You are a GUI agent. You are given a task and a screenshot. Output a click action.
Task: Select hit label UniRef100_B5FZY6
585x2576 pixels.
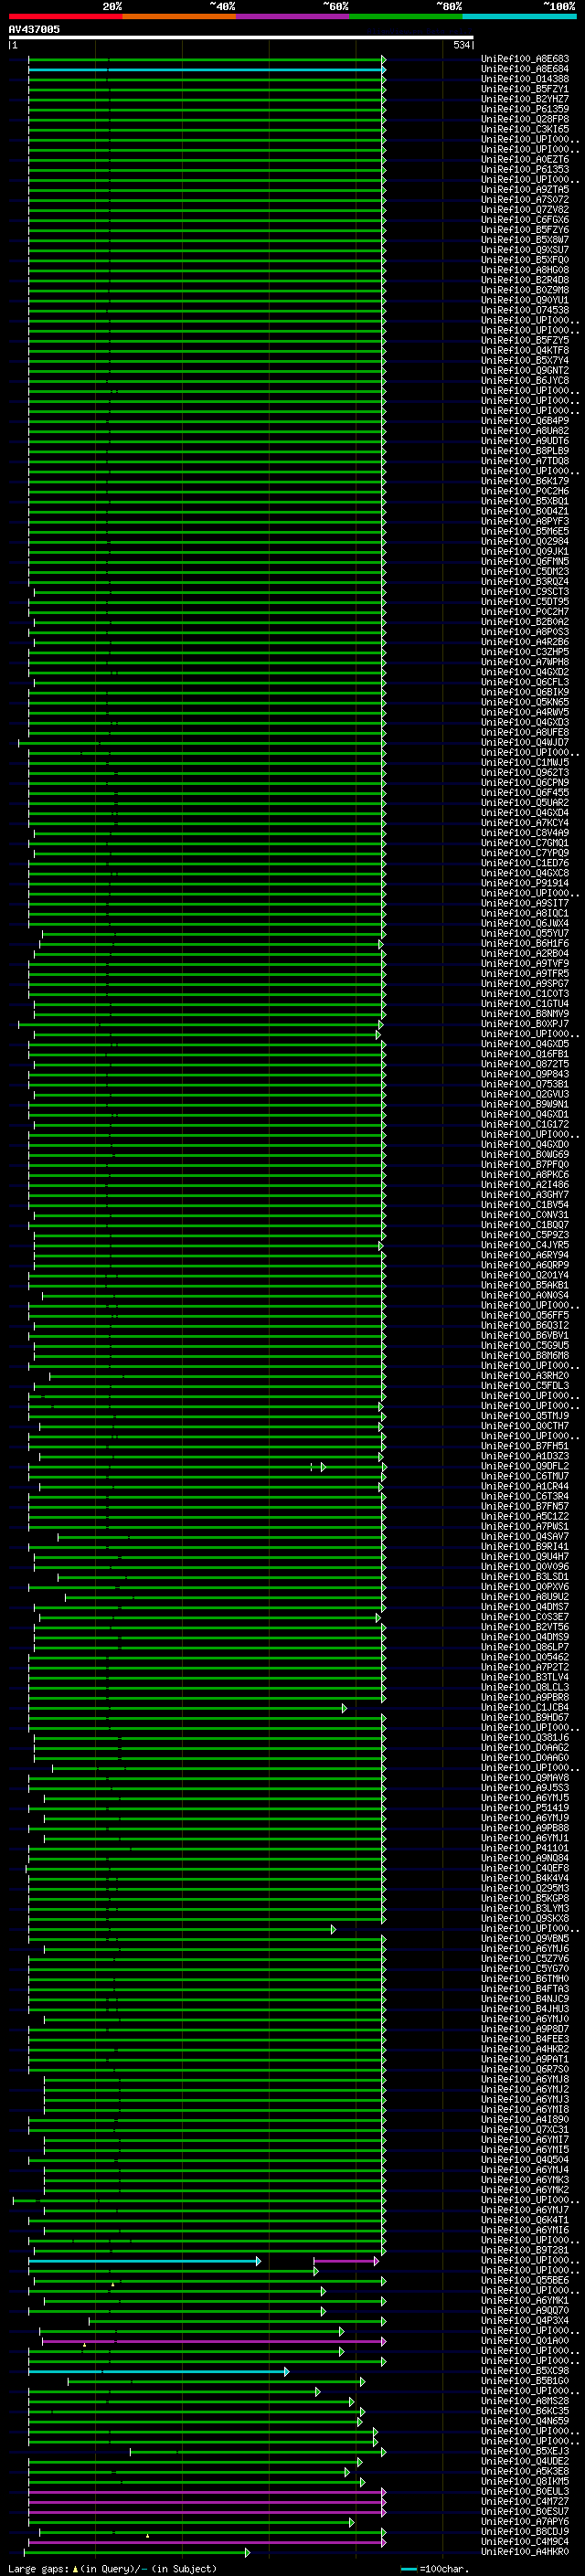tap(525, 230)
